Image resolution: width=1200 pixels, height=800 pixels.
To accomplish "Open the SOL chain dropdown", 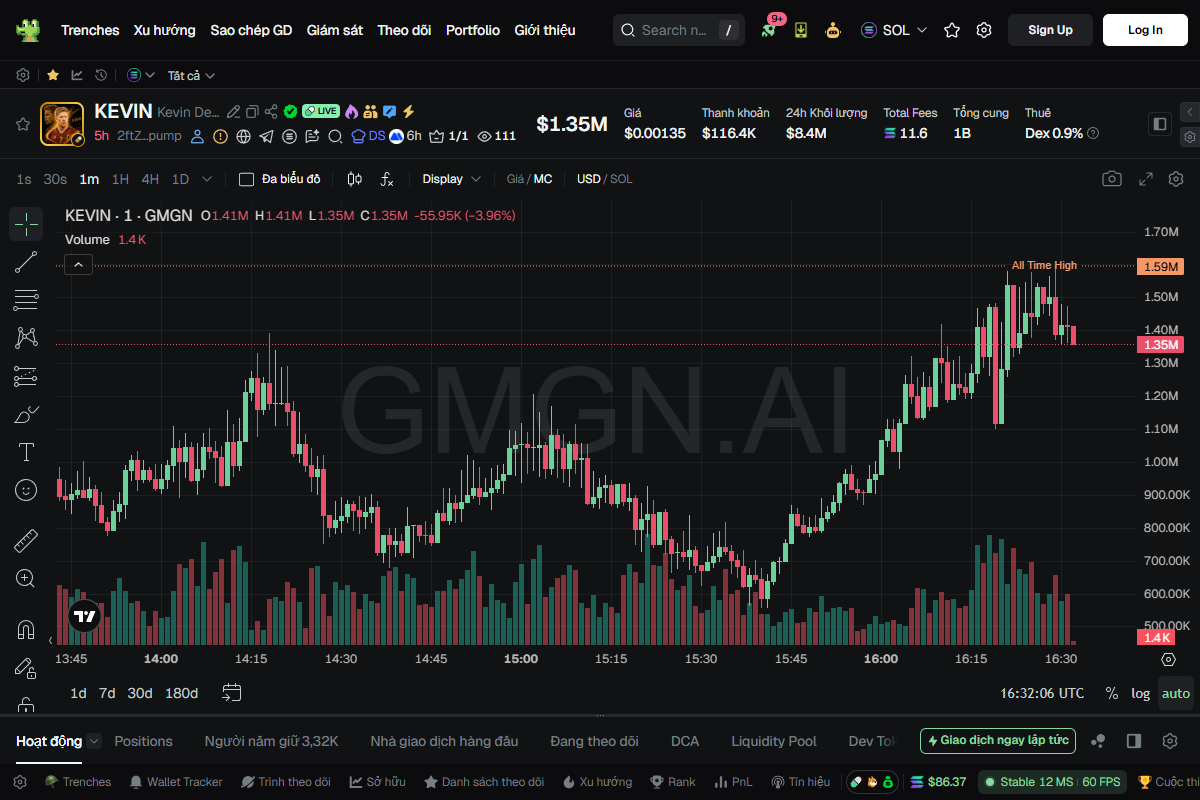I will (x=894, y=30).
